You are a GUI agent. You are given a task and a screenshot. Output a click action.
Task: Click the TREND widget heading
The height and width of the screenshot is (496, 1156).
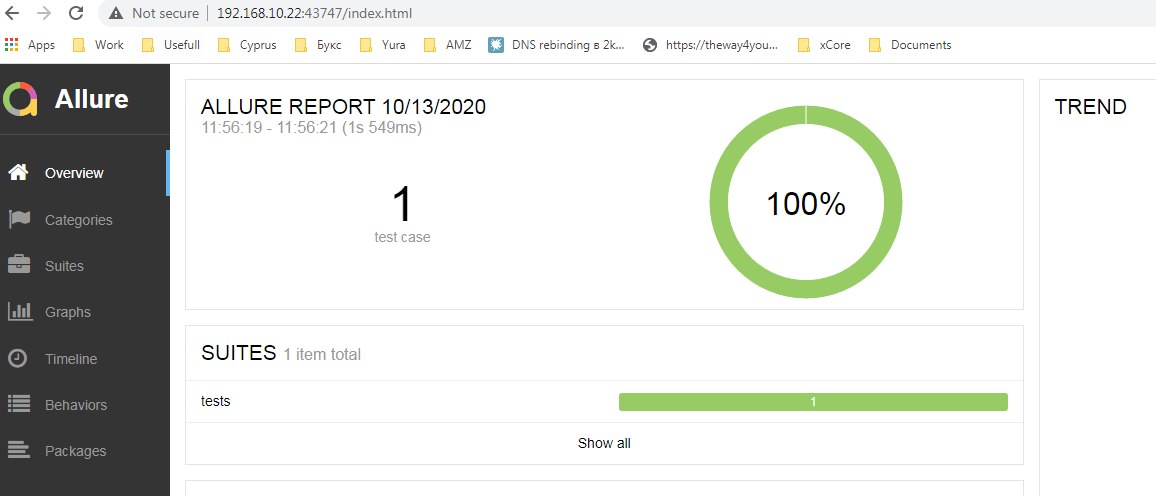pyautogui.click(x=1090, y=107)
